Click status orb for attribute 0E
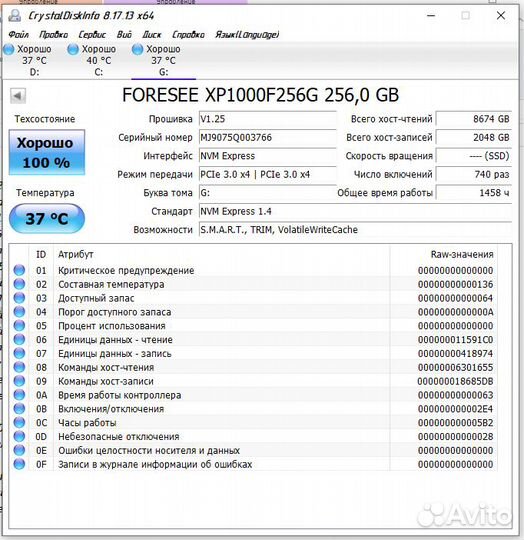 pyautogui.click(x=19, y=450)
